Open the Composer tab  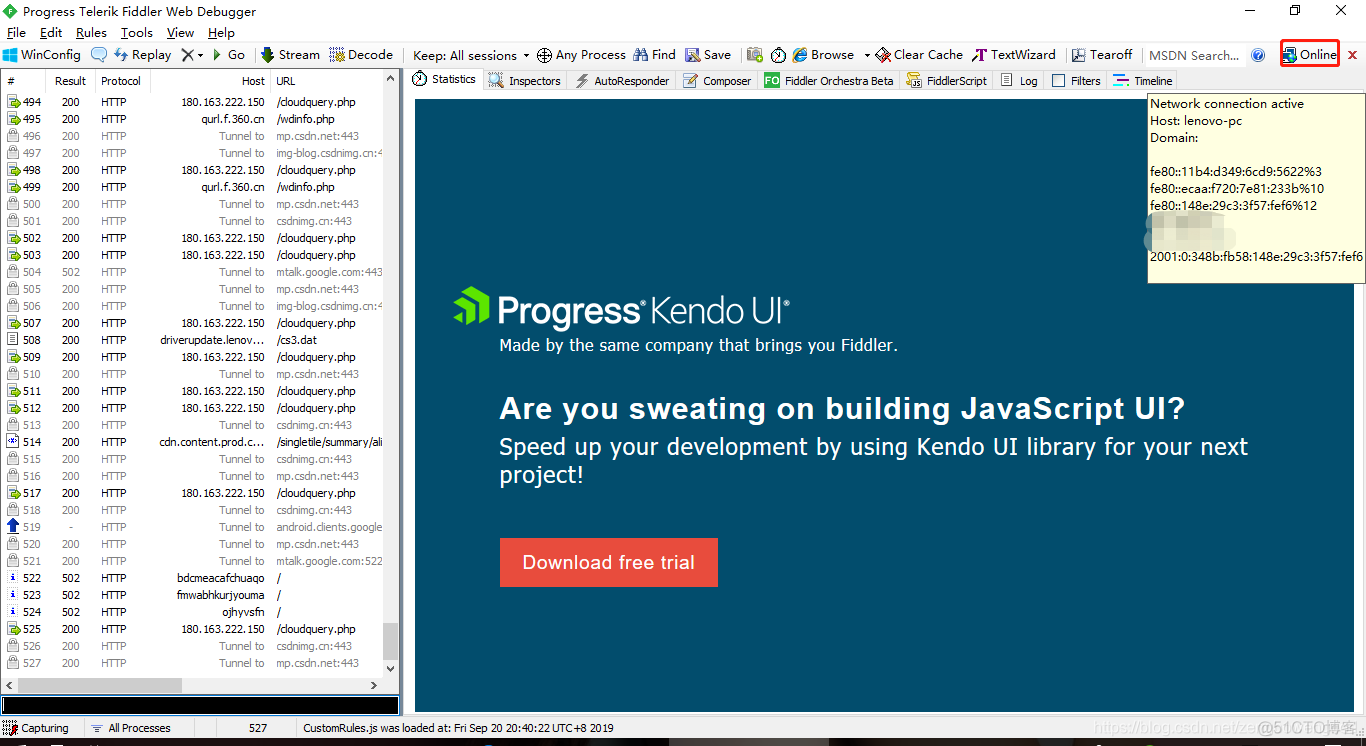[x=717, y=81]
